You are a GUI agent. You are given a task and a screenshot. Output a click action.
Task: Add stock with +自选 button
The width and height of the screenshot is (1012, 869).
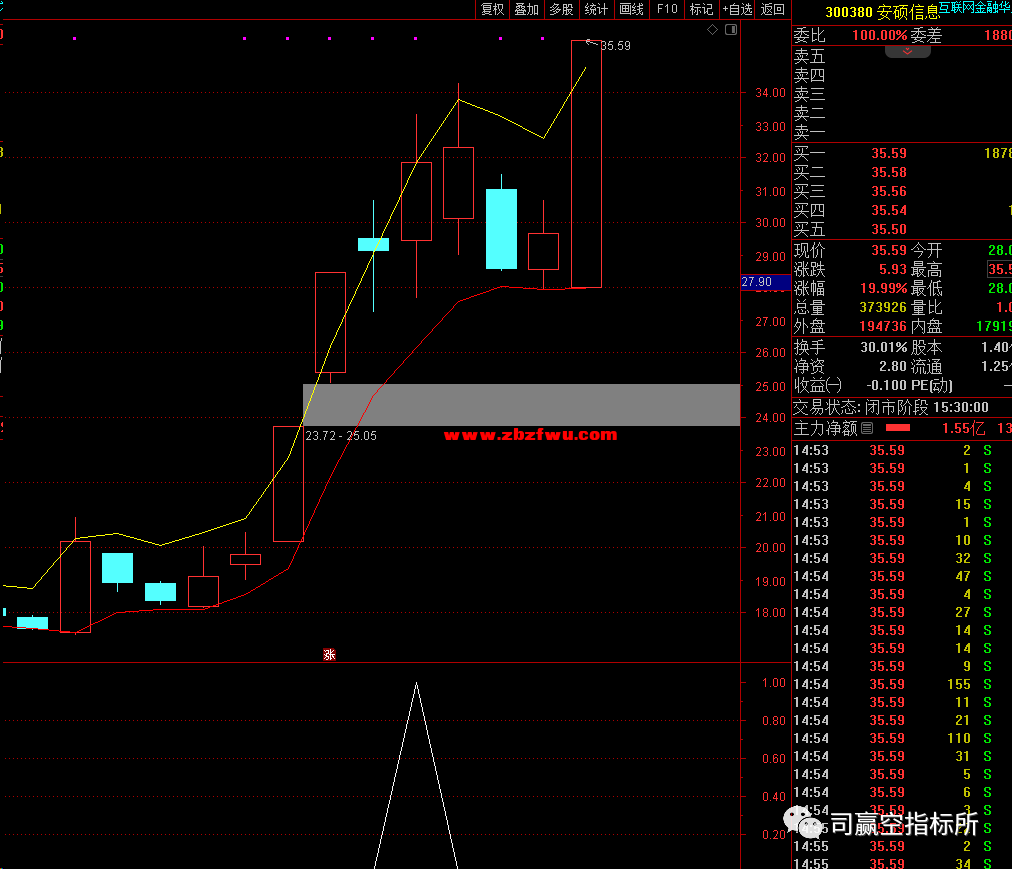[738, 9]
